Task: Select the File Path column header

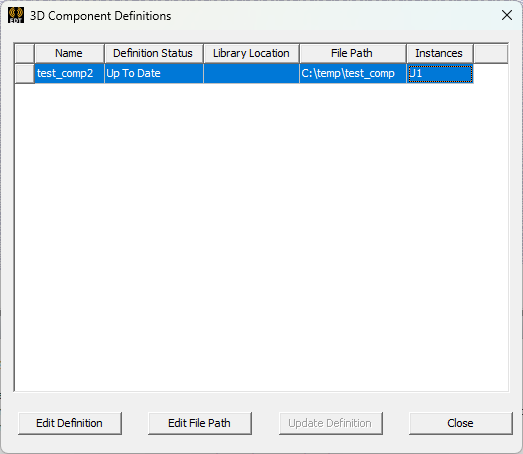Action: 353,53
